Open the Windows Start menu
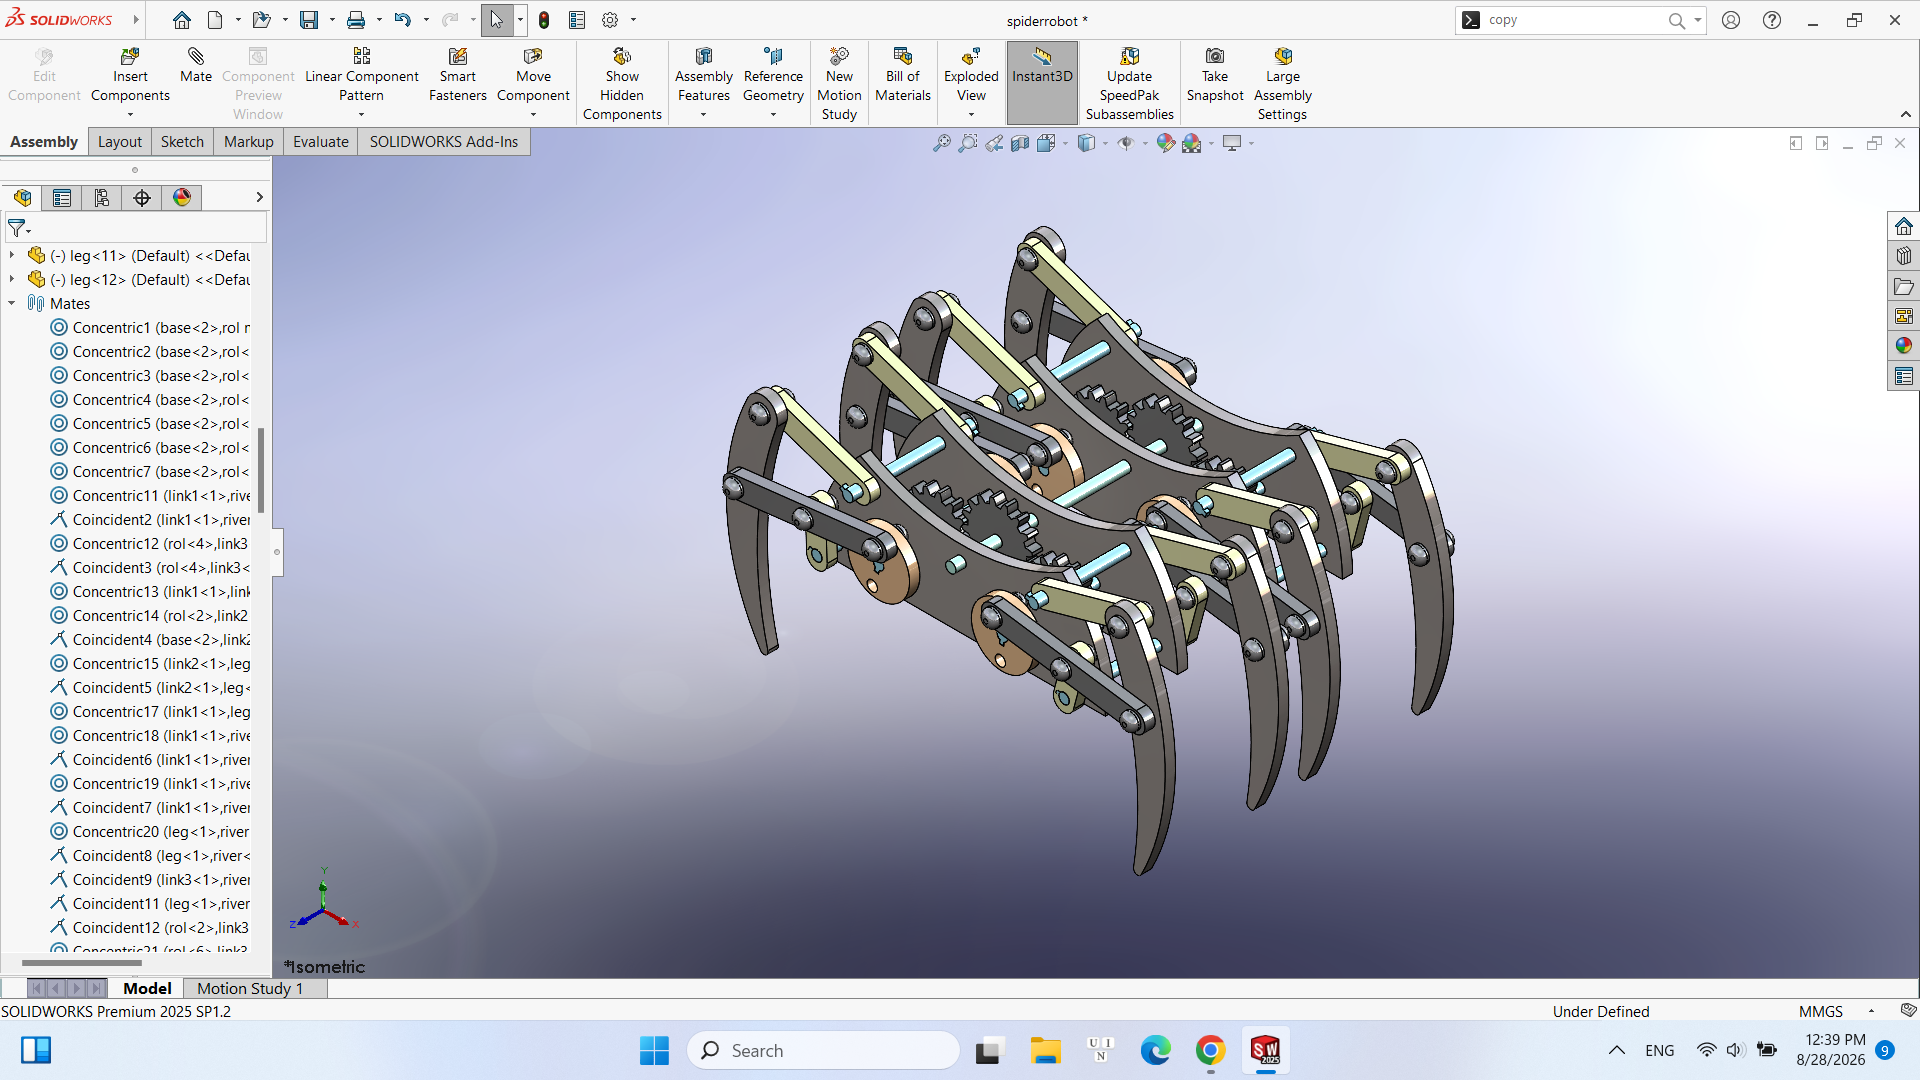The image size is (1920, 1080). point(654,1050)
